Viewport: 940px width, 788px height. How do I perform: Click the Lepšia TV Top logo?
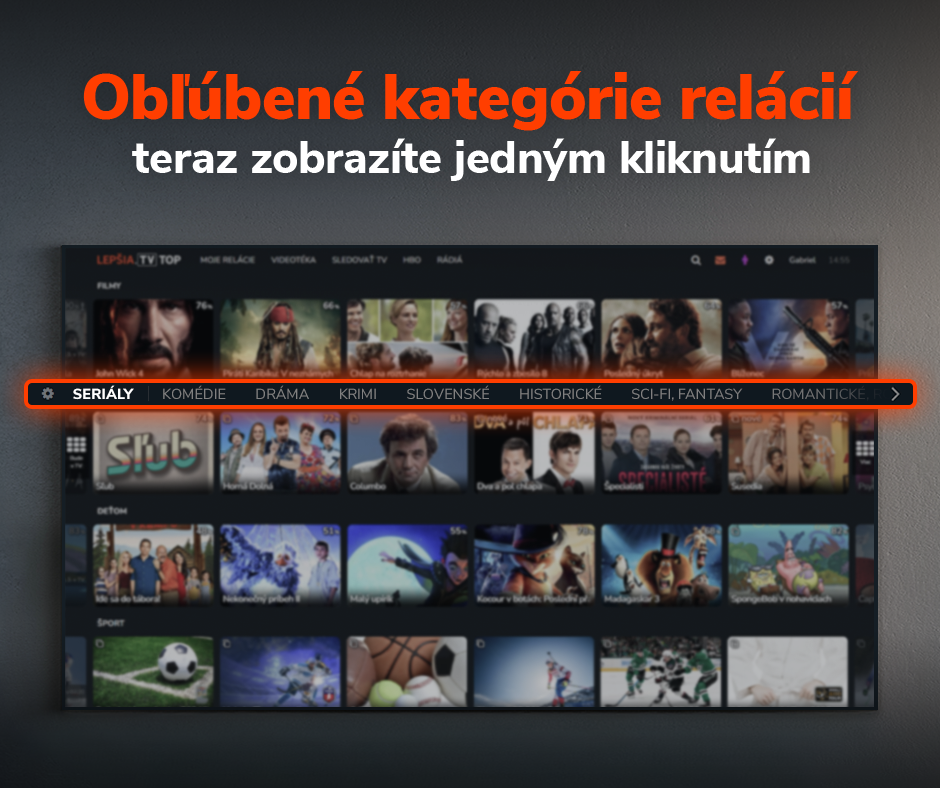tap(138, 260)
